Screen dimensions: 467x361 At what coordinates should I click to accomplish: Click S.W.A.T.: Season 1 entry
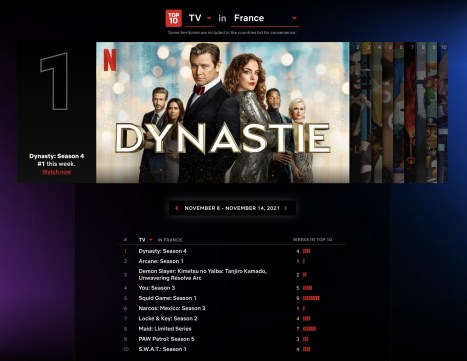pos(162,349)
